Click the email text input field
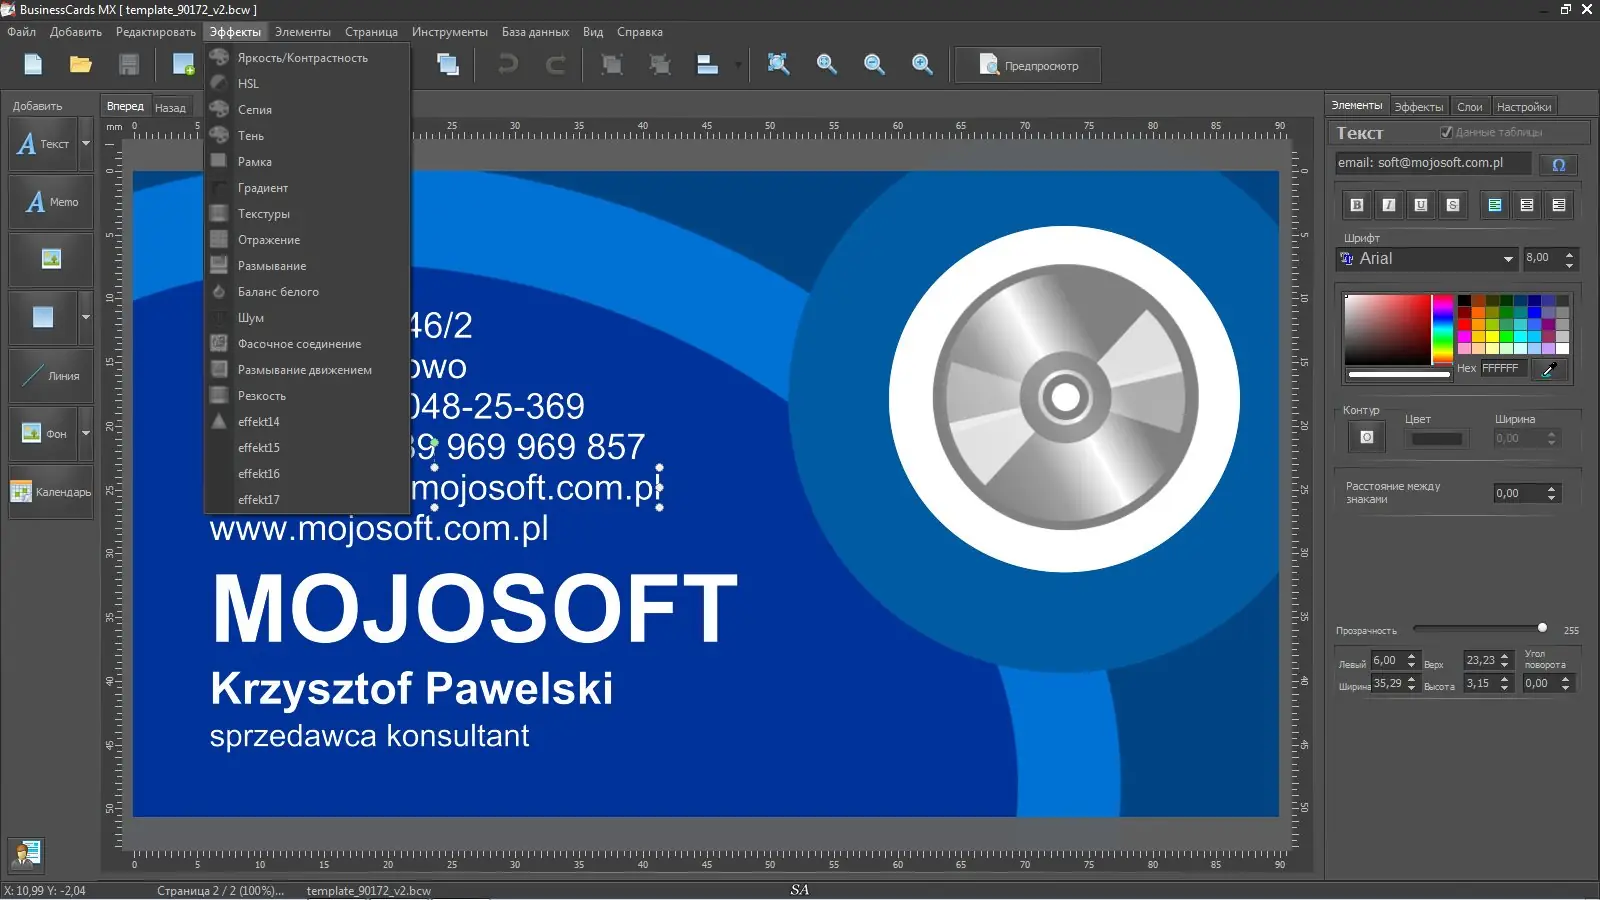 [x=1433, y=163]
